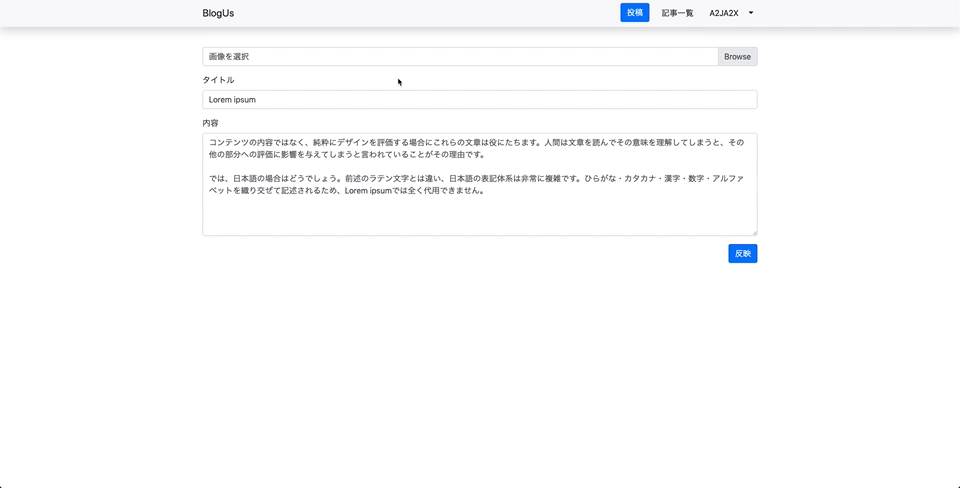Click the 内容 field label
Screen dimensions: 960x488
coord(211,123)
